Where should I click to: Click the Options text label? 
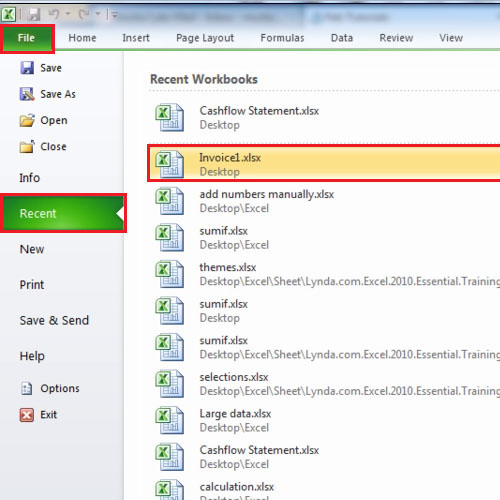pyautogui.click(x=60, y=389)
